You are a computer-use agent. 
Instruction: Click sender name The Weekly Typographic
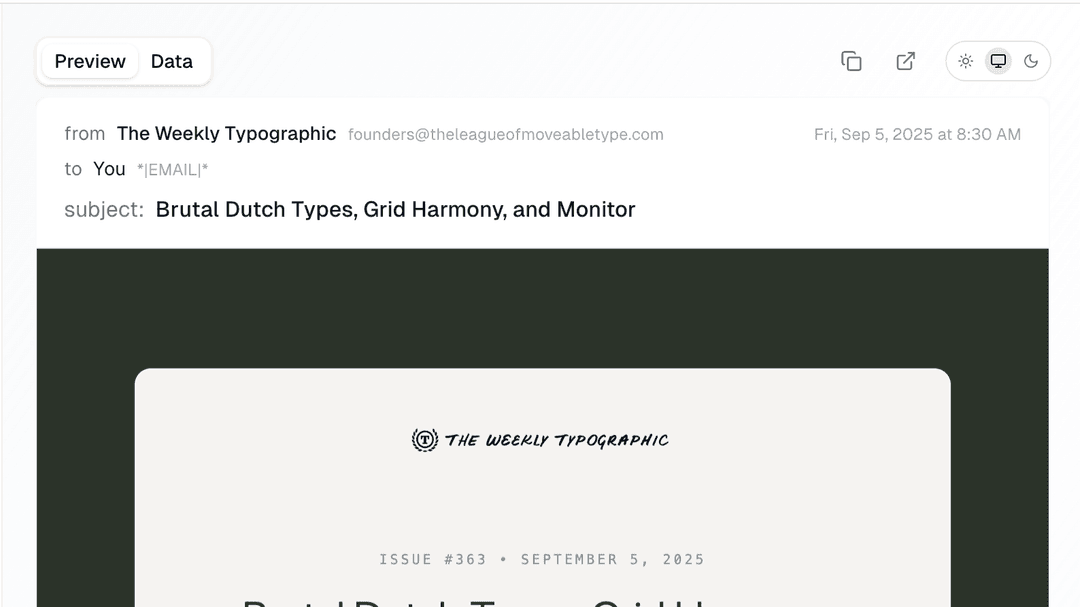coord(226,134)
